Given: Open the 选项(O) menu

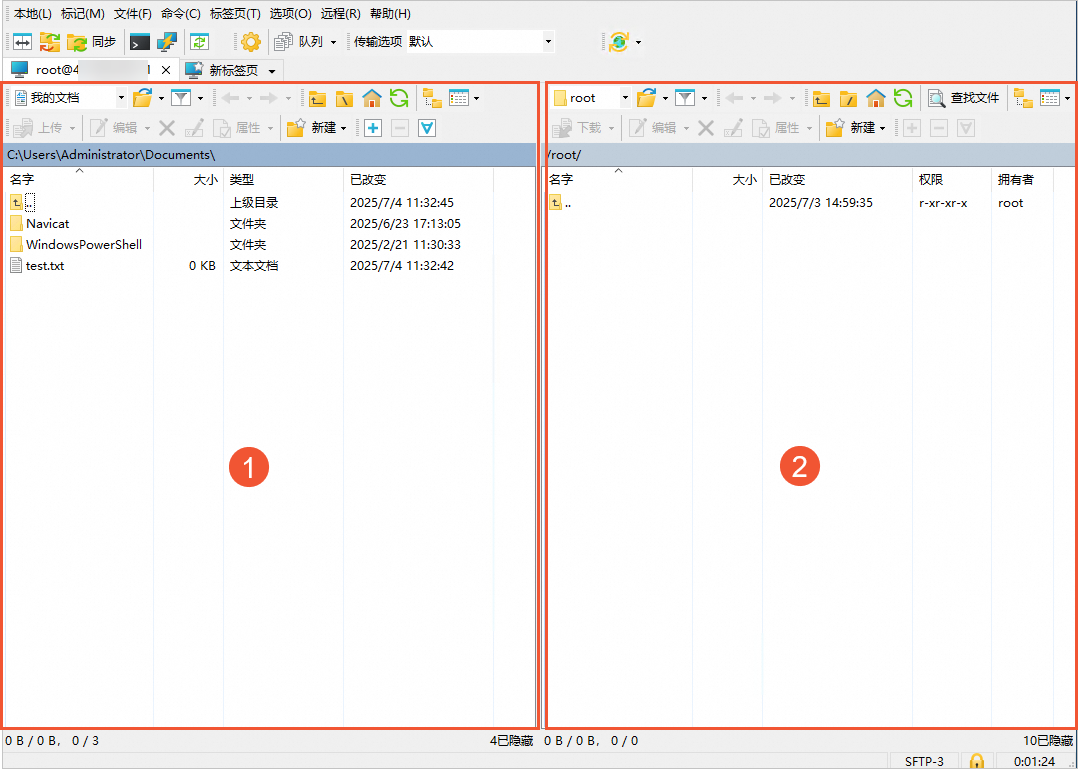Looking at the screenshot, I should click(x=290, y=14).
